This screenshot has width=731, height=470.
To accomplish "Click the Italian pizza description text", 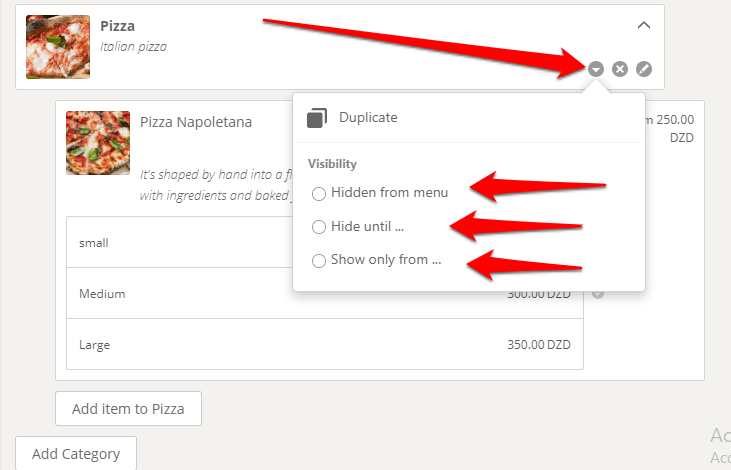I will tap(133, 46).
